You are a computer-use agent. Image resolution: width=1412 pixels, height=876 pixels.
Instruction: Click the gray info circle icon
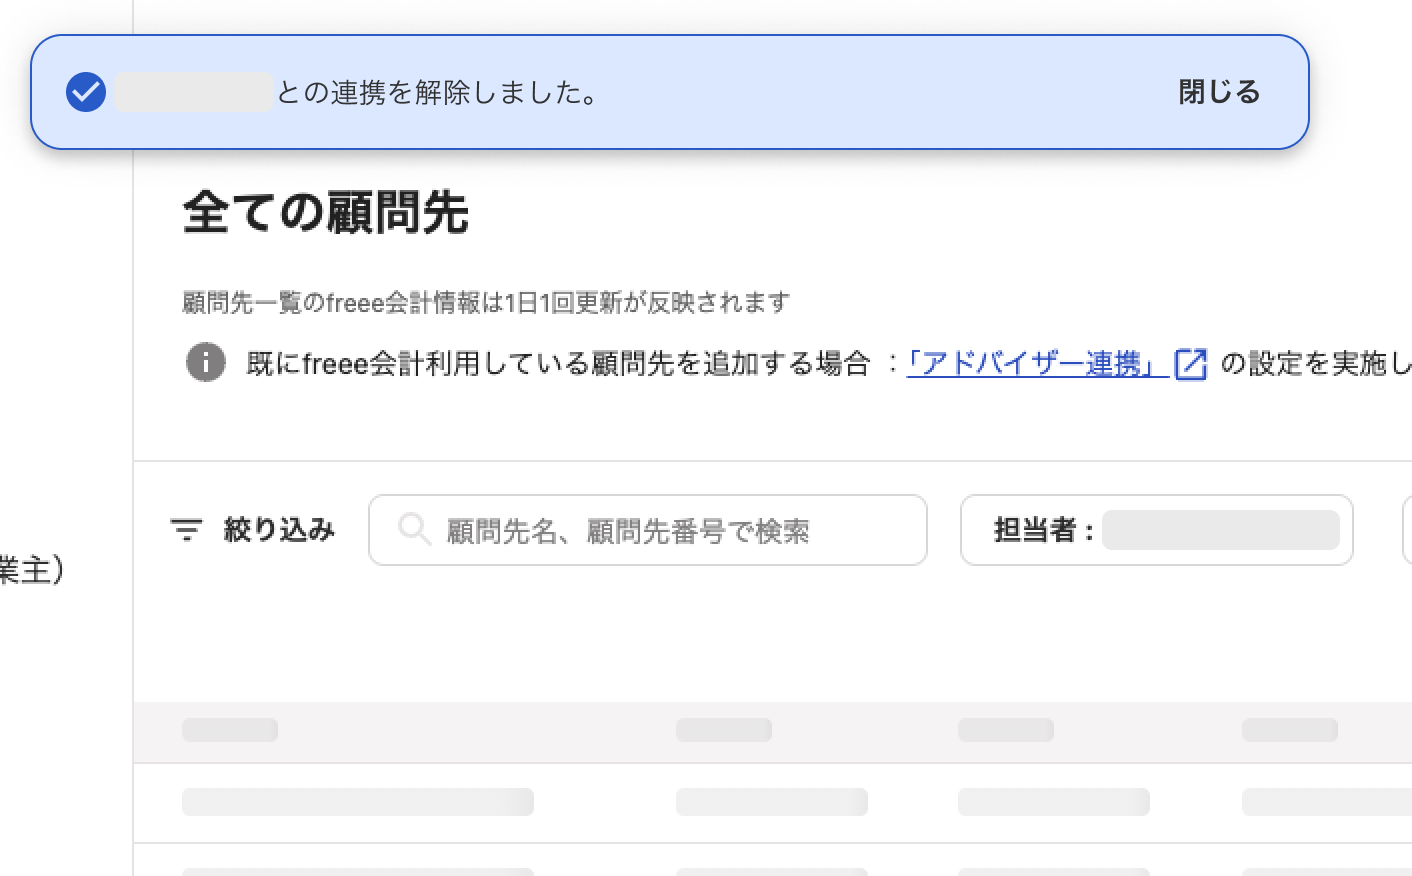pyautogui.click(x=206, y=362)
